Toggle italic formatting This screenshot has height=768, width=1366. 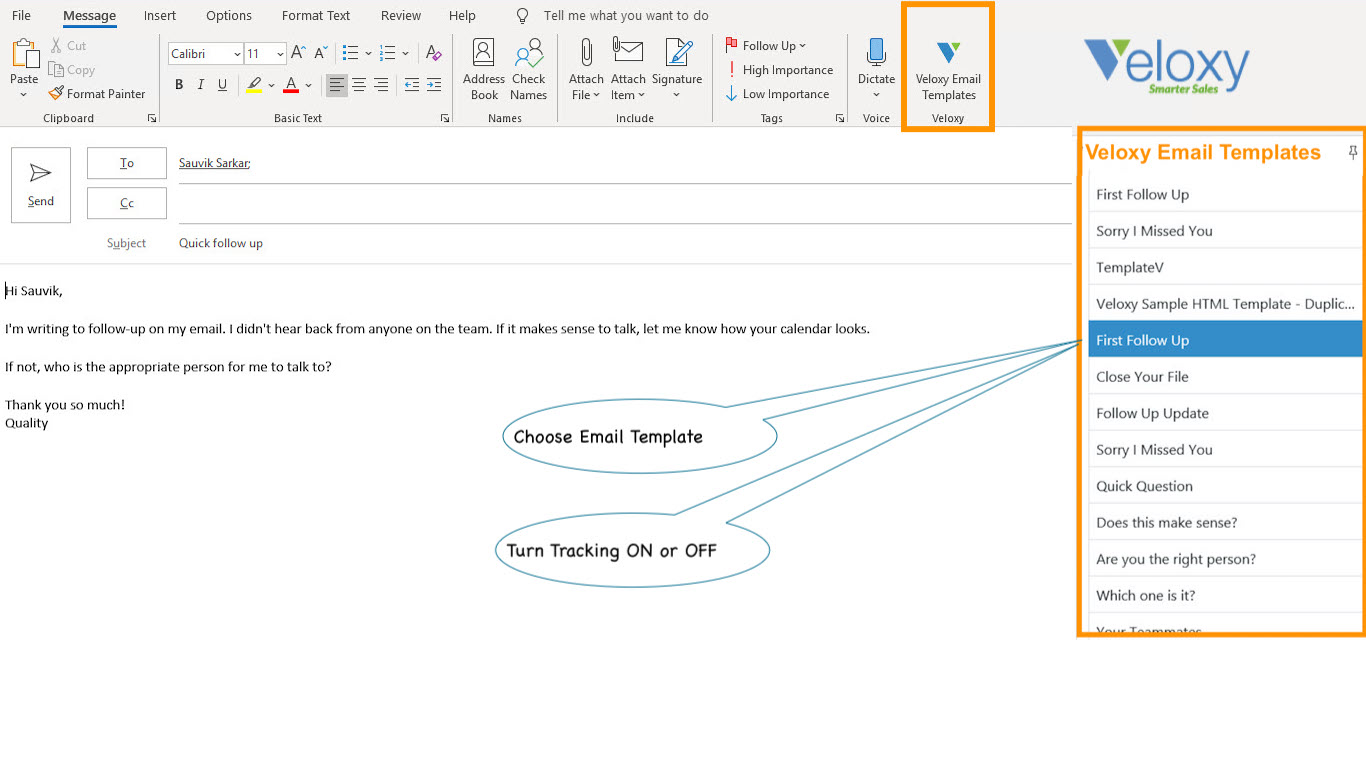[201, 85]
